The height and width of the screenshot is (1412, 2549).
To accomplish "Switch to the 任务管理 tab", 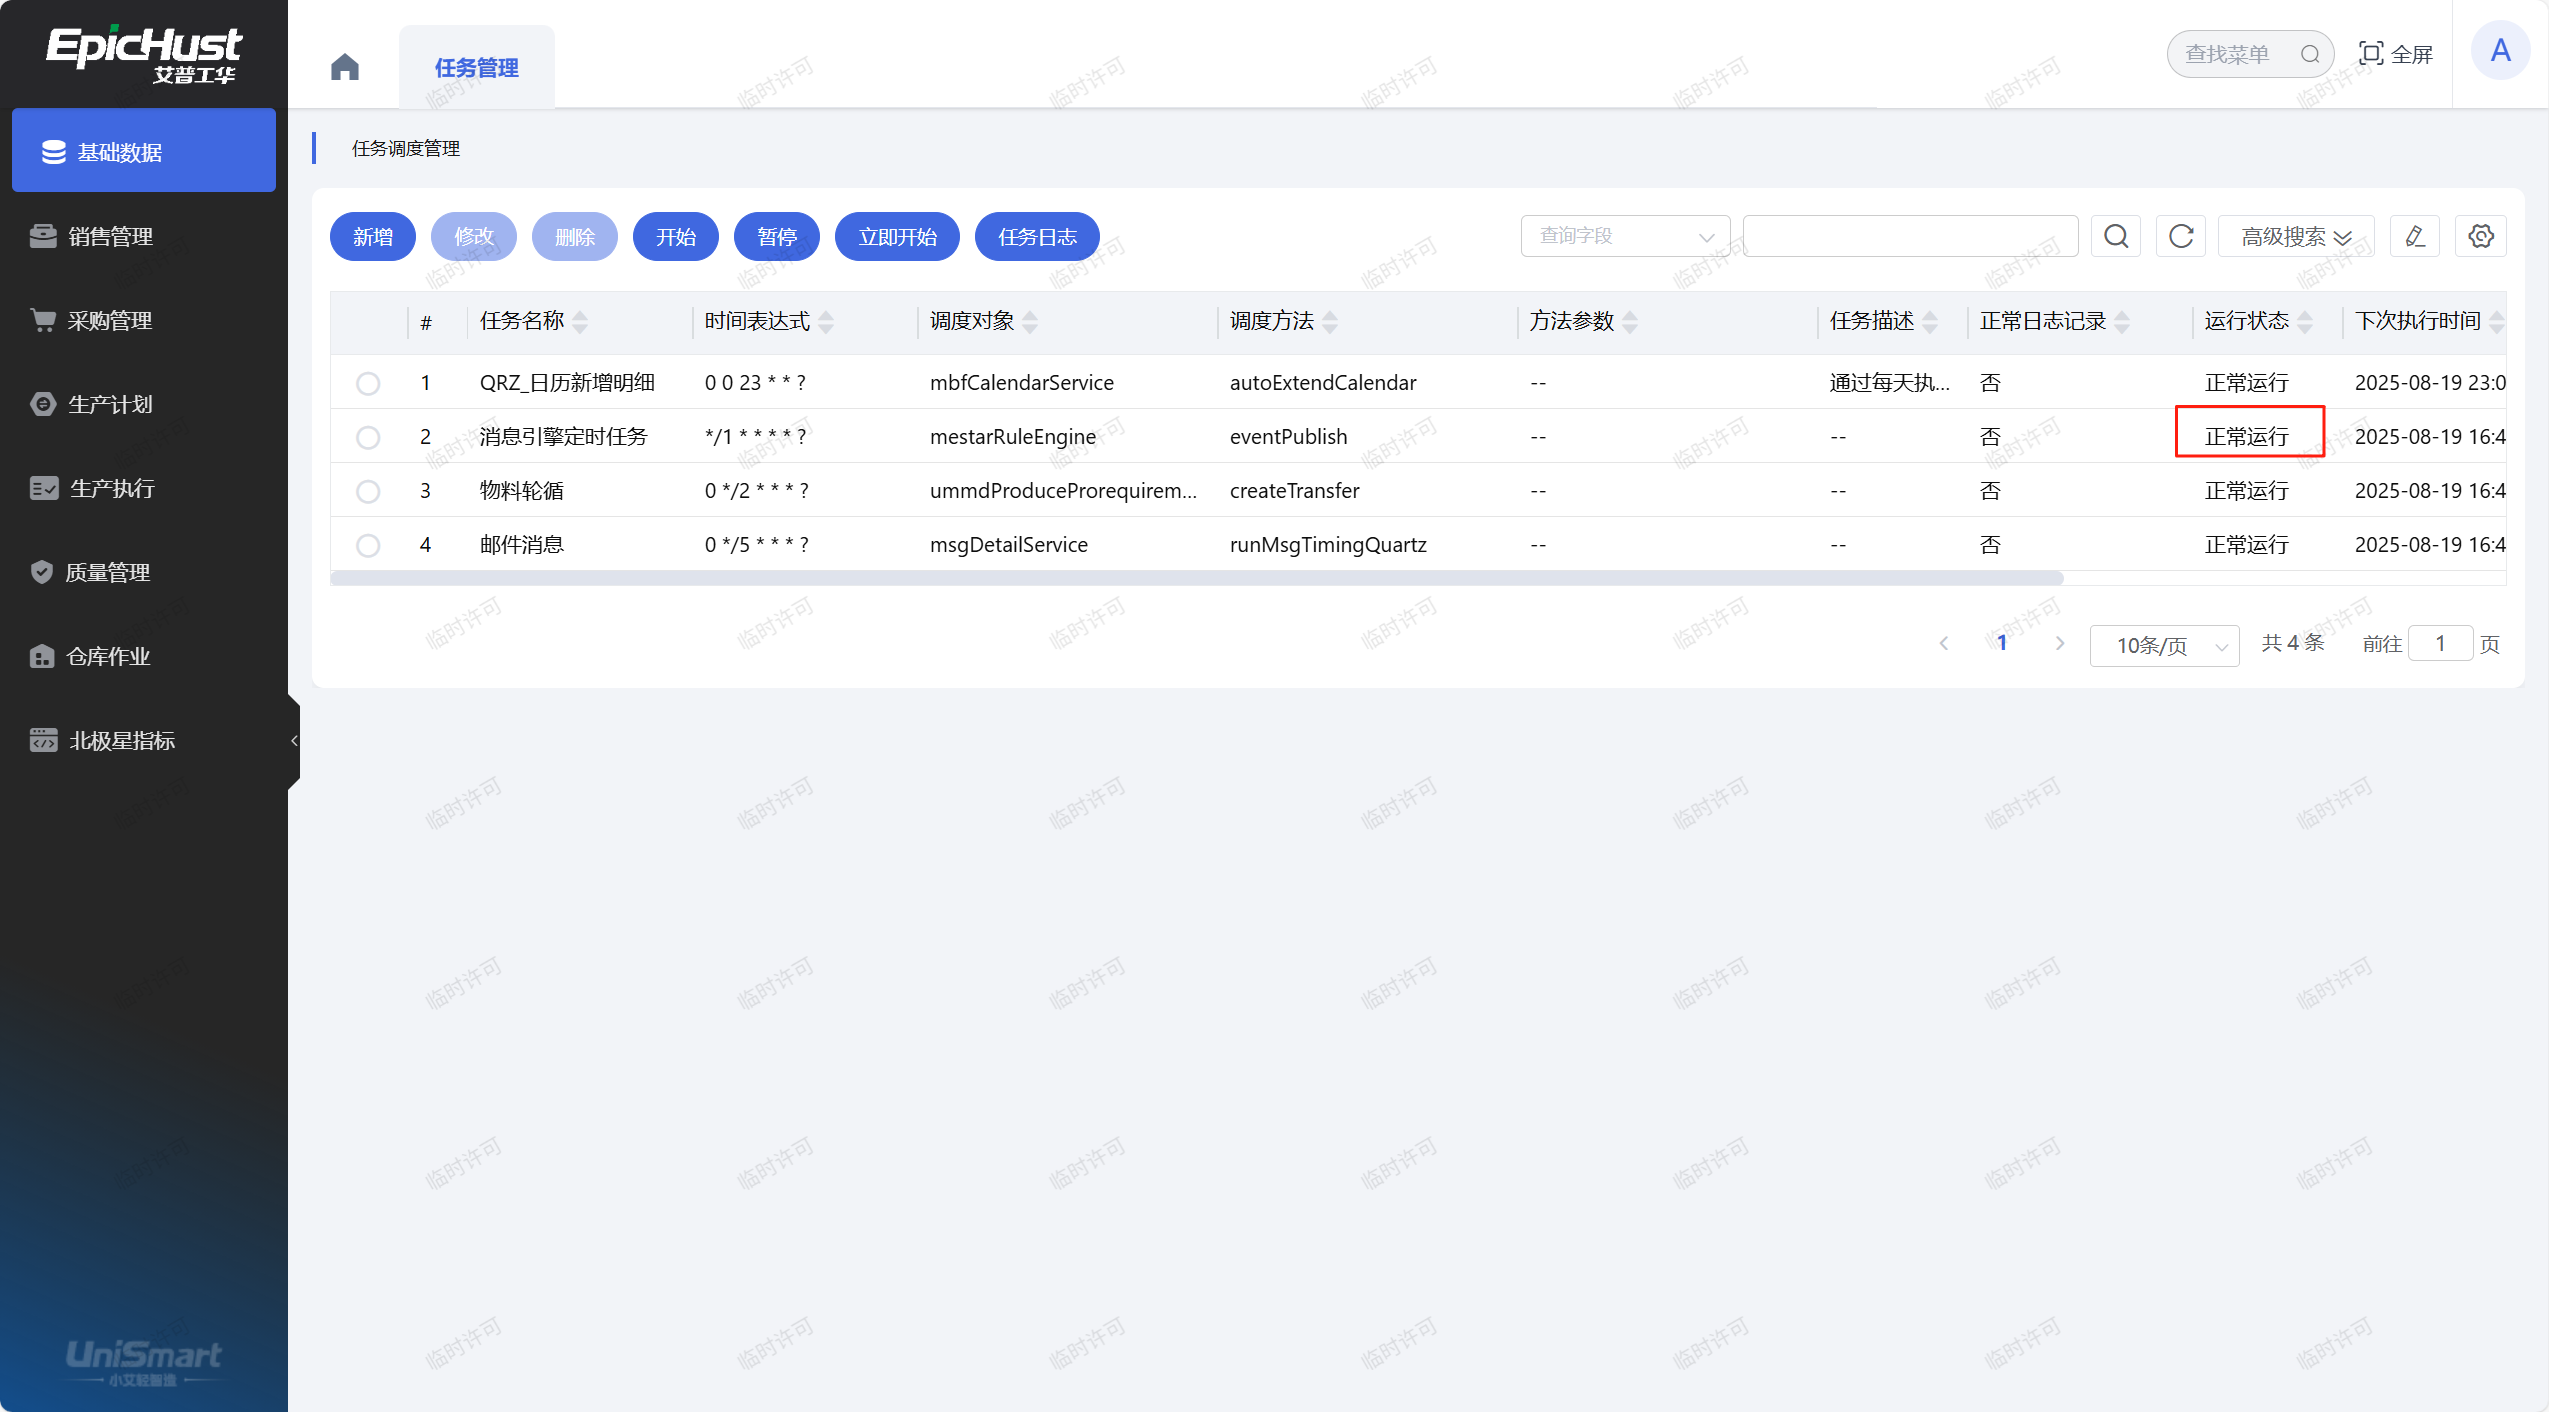I will 476,68.
